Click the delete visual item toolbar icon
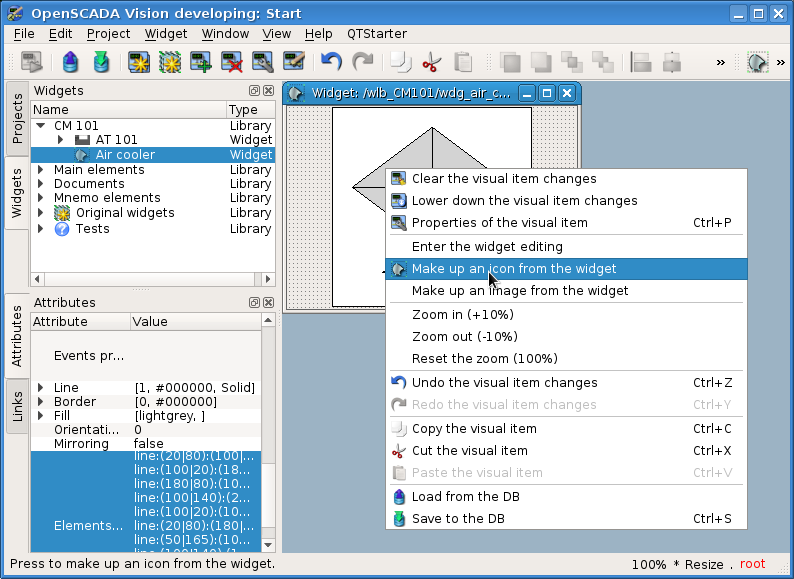 pyautogui.click(x=232, y=62)
